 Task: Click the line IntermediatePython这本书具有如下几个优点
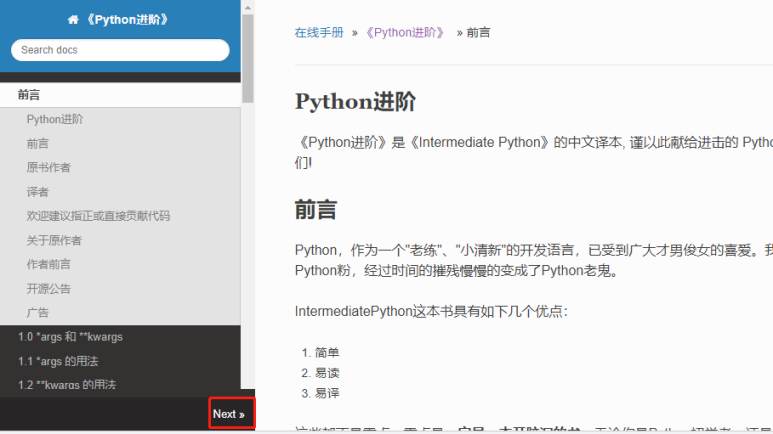431,312
